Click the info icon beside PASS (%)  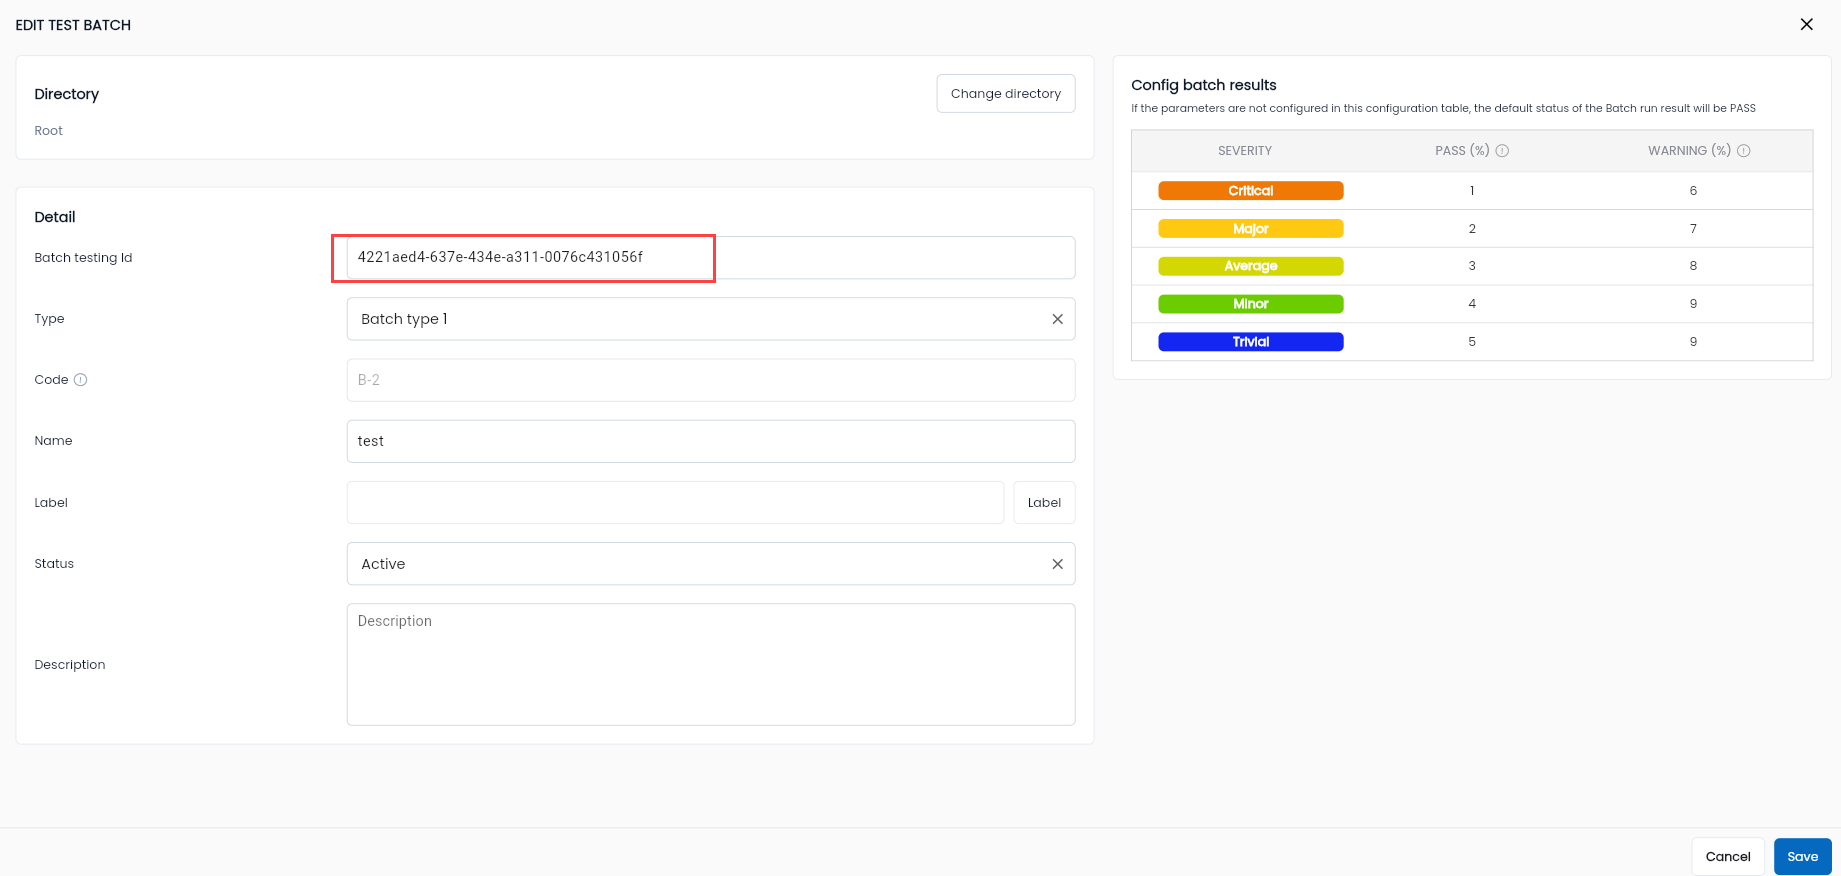click(1502, 151)
